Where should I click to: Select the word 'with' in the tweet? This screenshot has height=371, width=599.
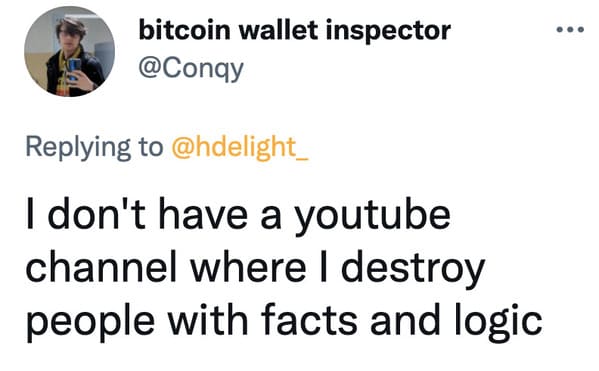coord(208,319)
